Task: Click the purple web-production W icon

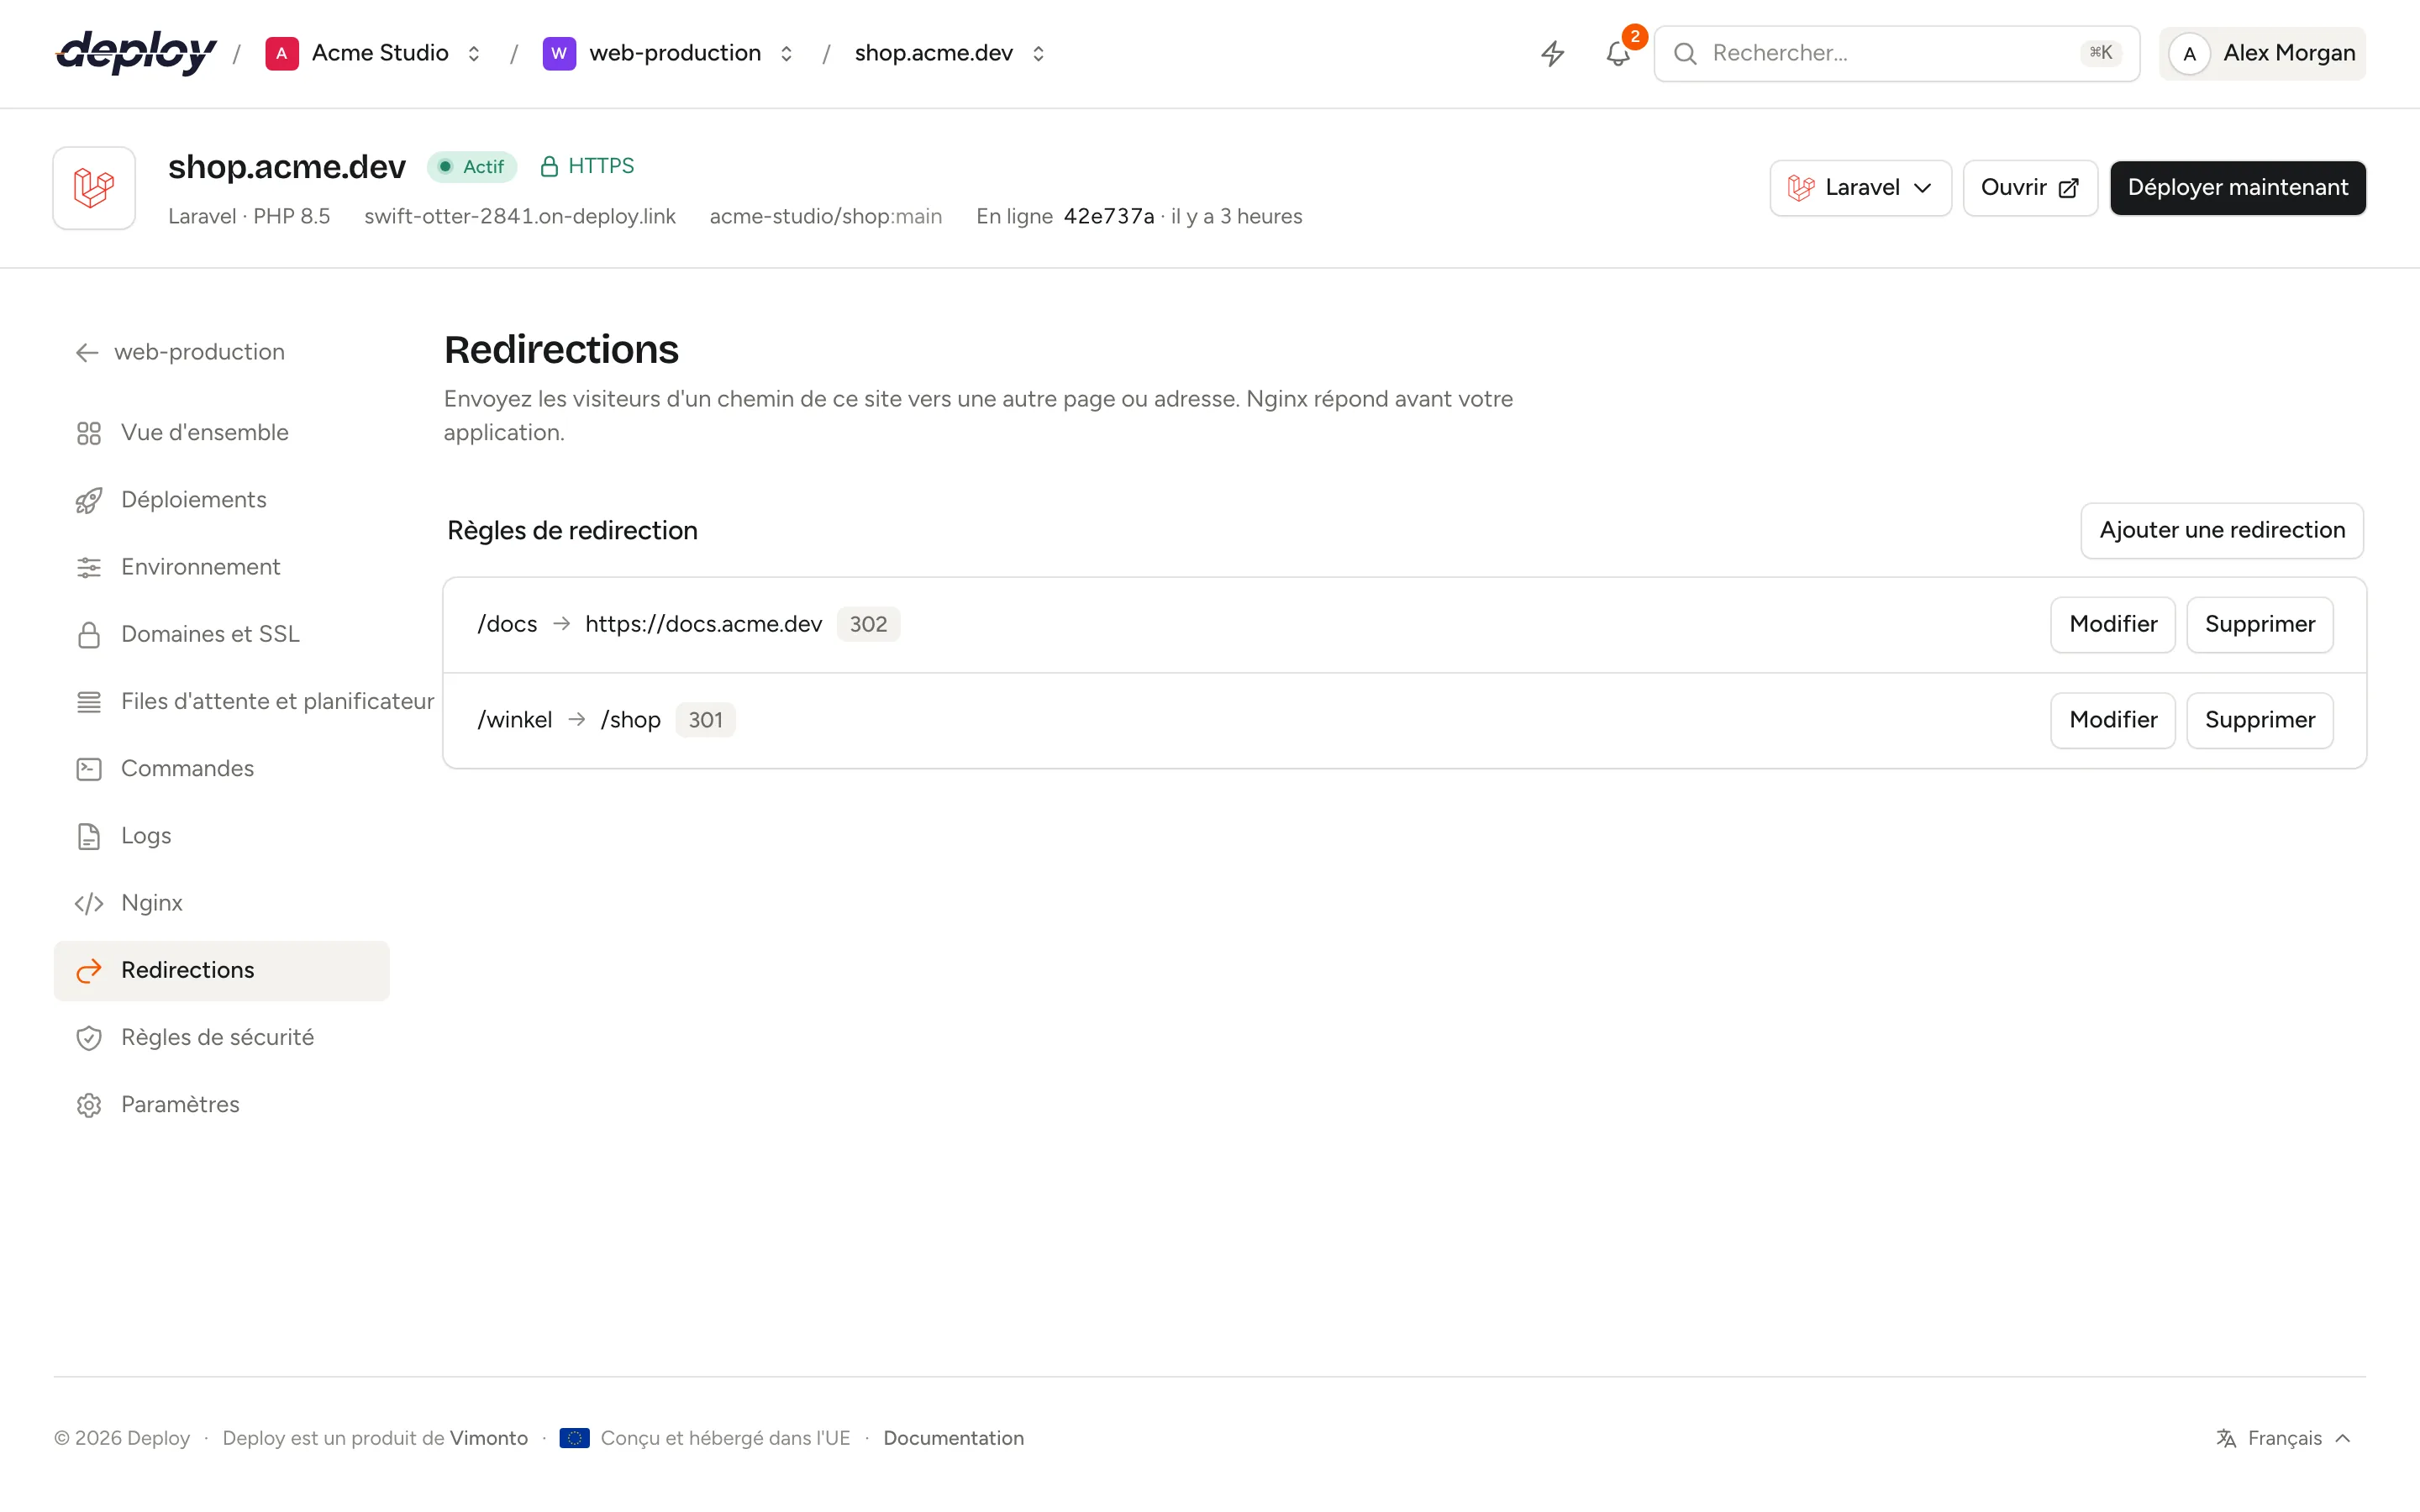Action: [x=559, y=53]
